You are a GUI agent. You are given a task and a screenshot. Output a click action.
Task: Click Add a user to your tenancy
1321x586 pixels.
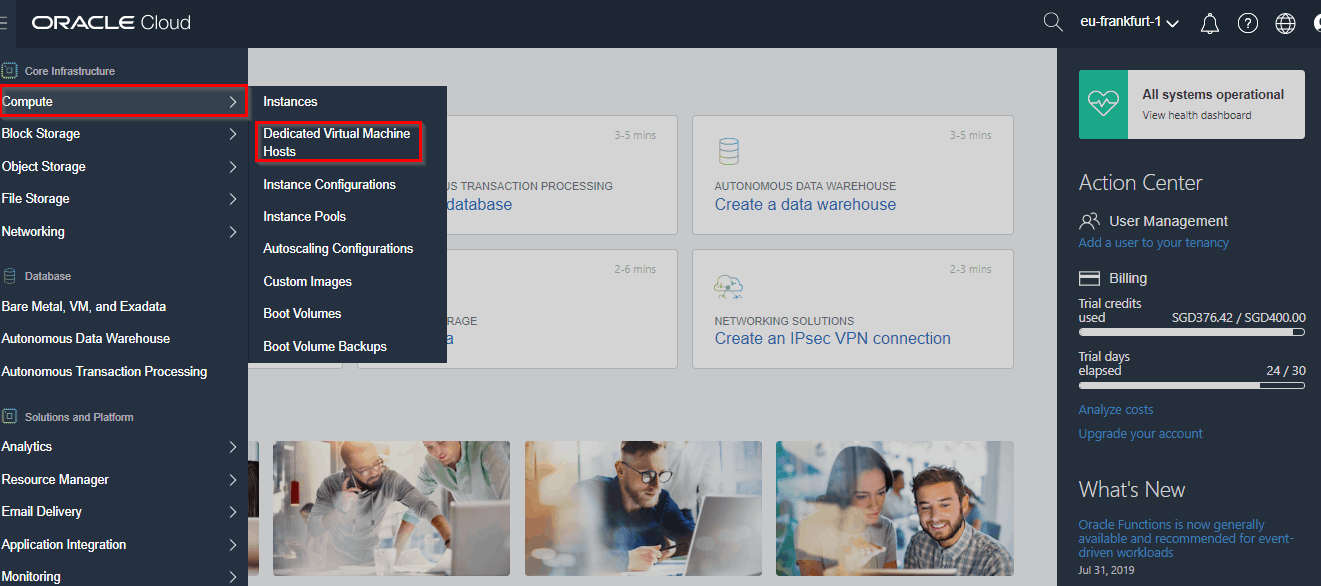pyautogui.click(x=1151, y=242)
